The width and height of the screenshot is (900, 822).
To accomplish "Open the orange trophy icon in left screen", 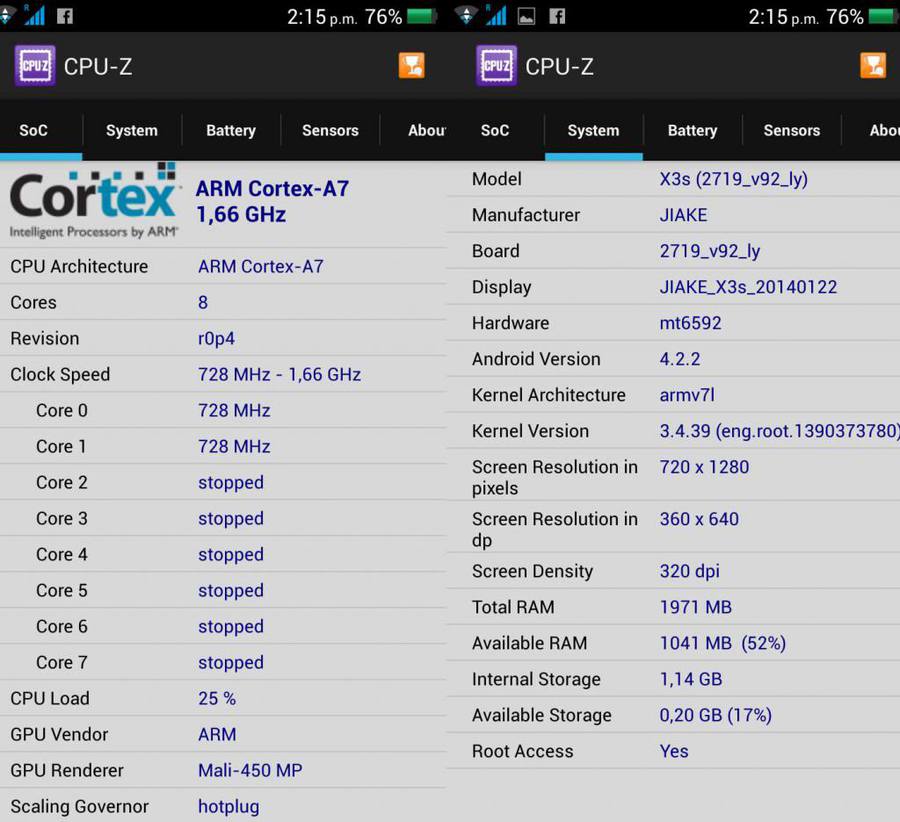I will pos(412,65).
